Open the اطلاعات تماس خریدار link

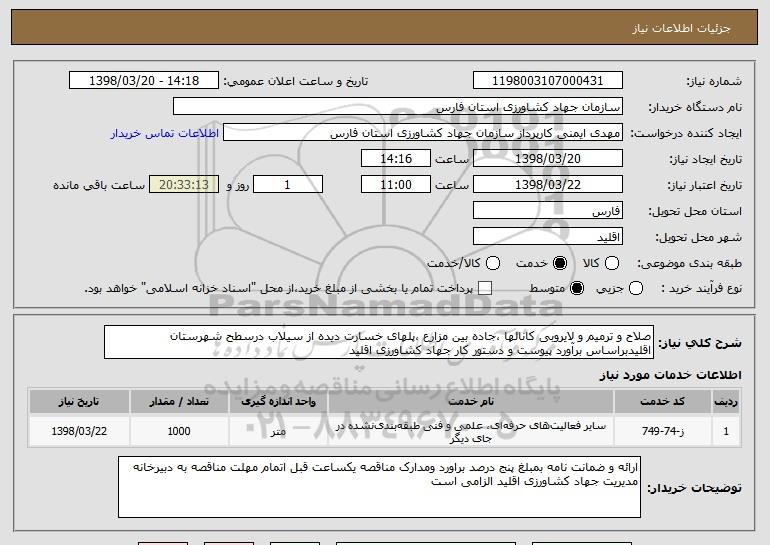pyautogui.click(x=165, y=134)
